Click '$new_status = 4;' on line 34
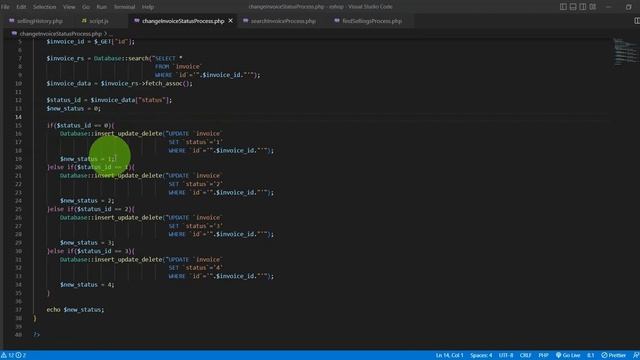 pos(87,284)
